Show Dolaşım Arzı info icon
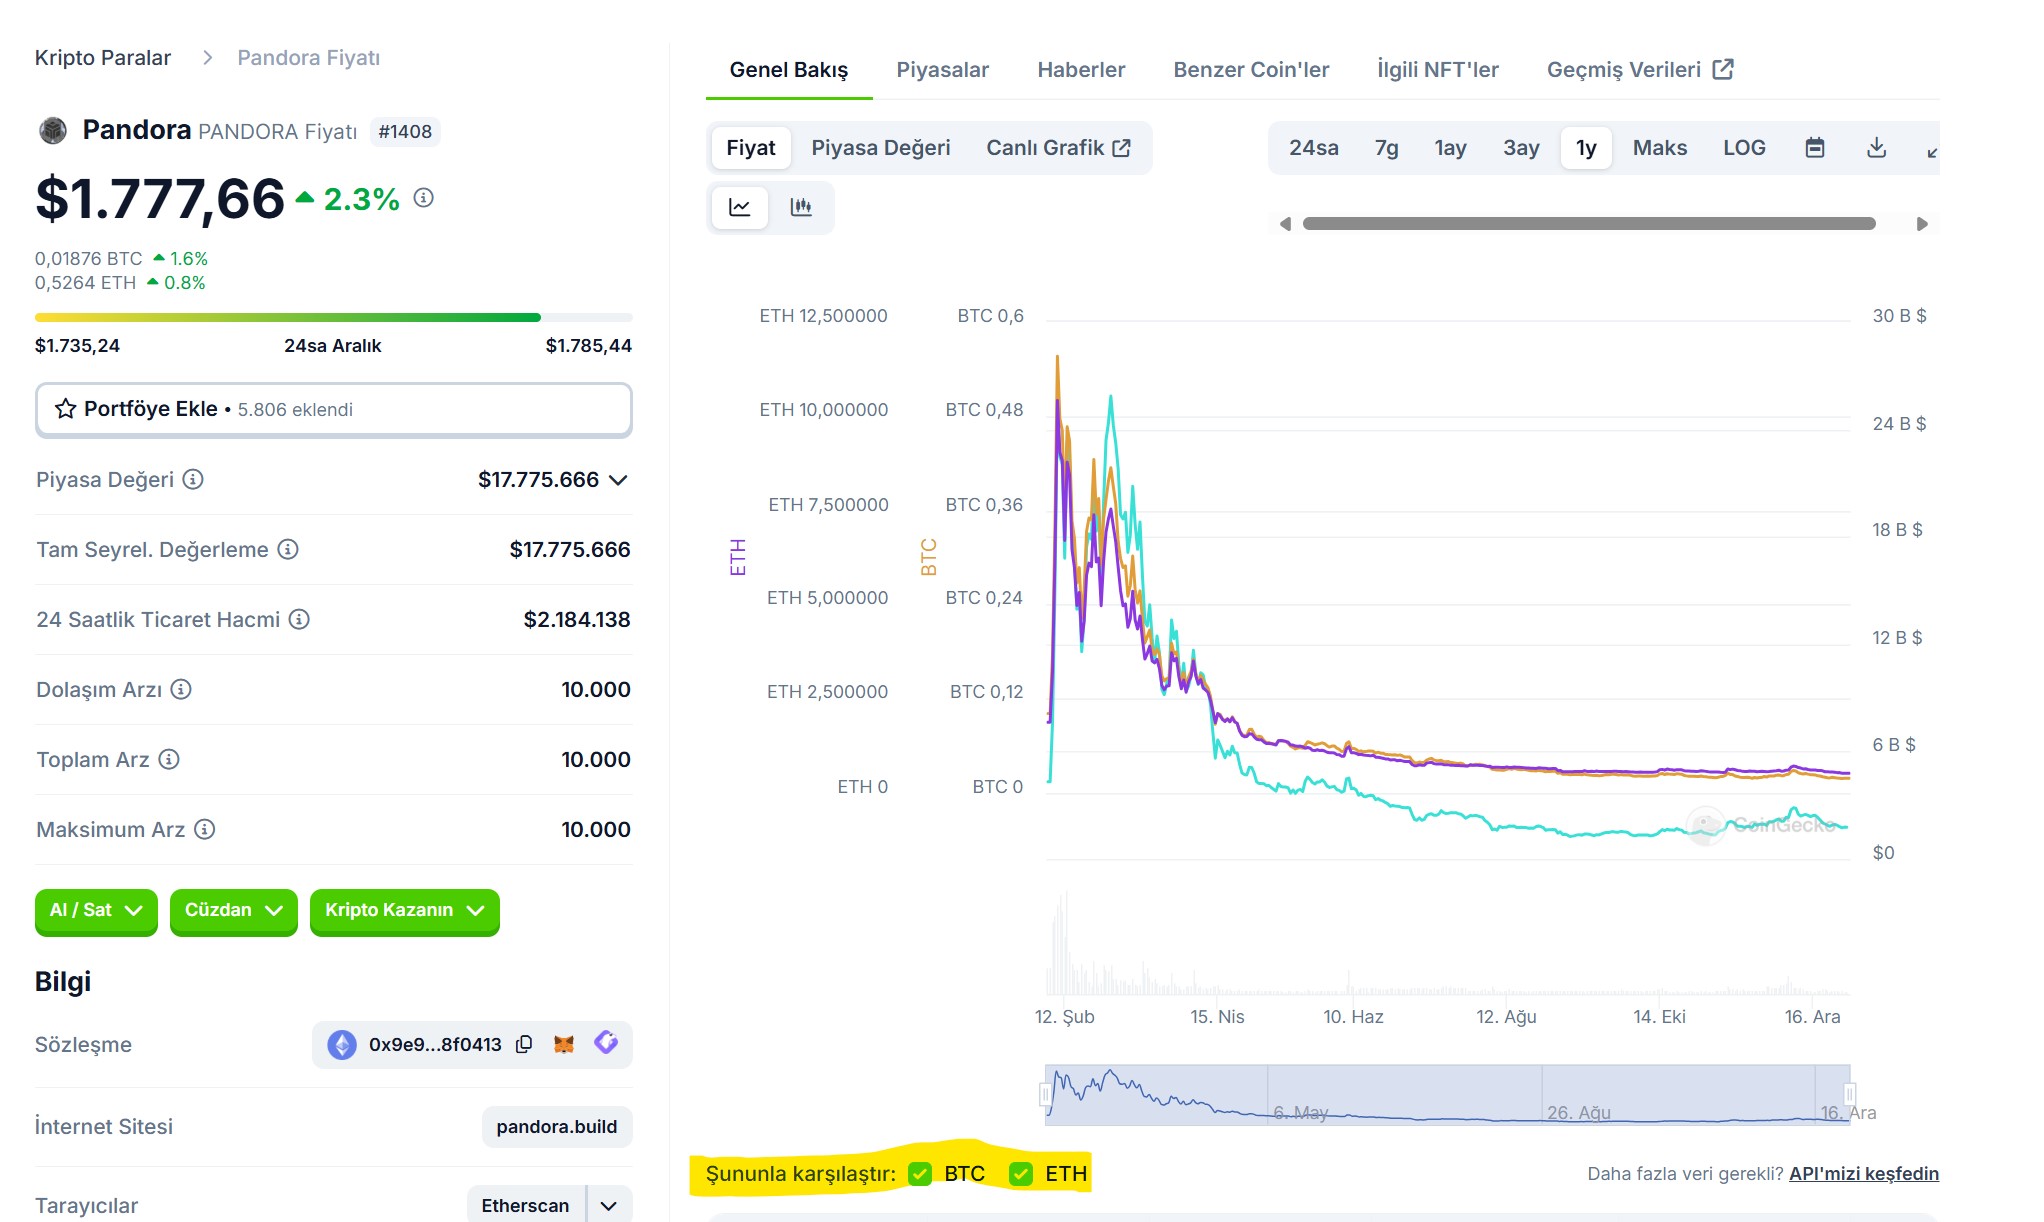 click(181, 689)
